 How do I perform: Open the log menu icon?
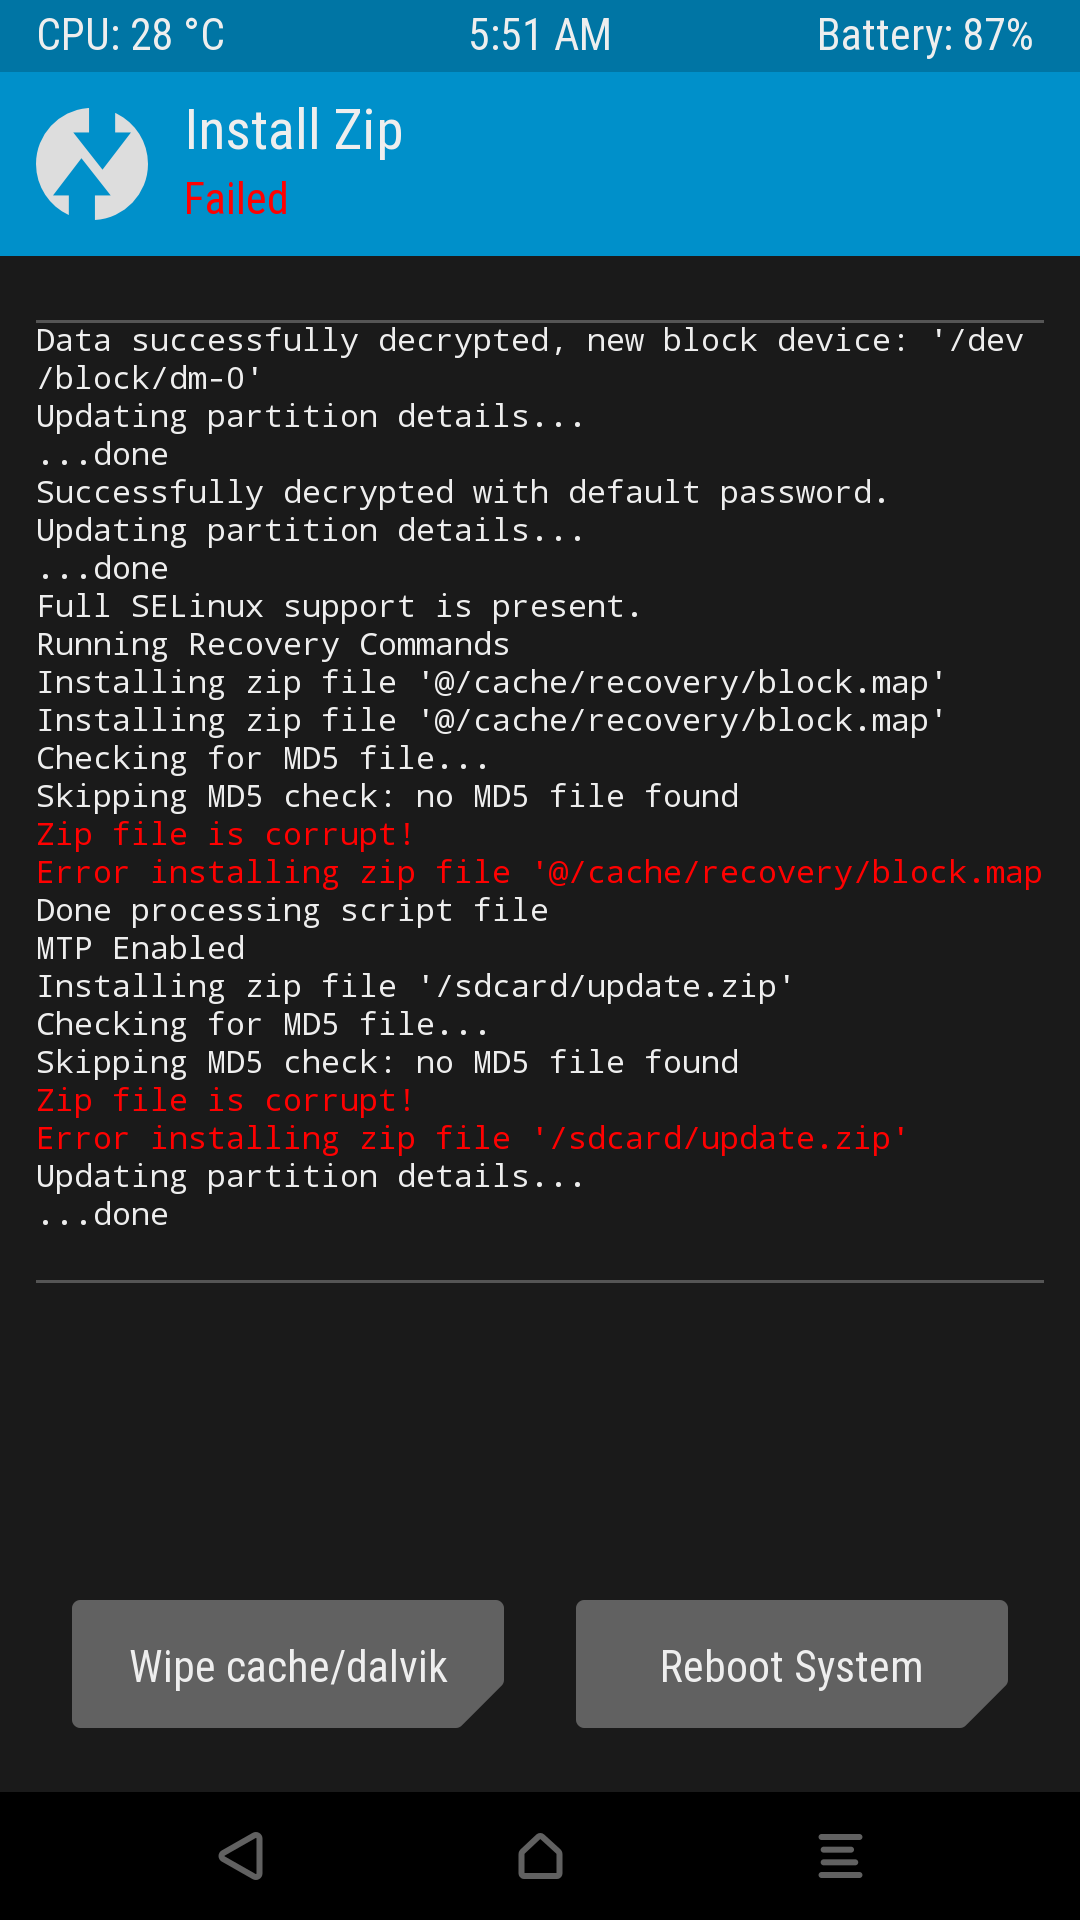coord(840,1856)
